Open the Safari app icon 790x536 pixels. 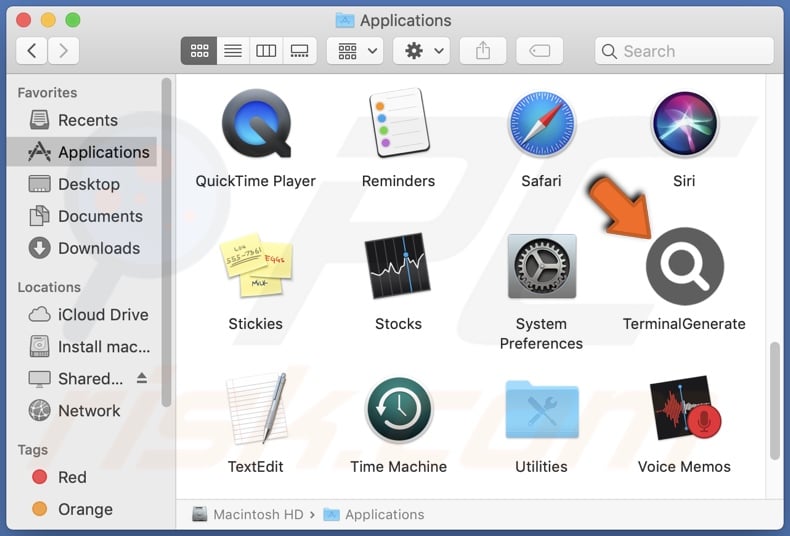pyautogui.click(x=541, y=124)
